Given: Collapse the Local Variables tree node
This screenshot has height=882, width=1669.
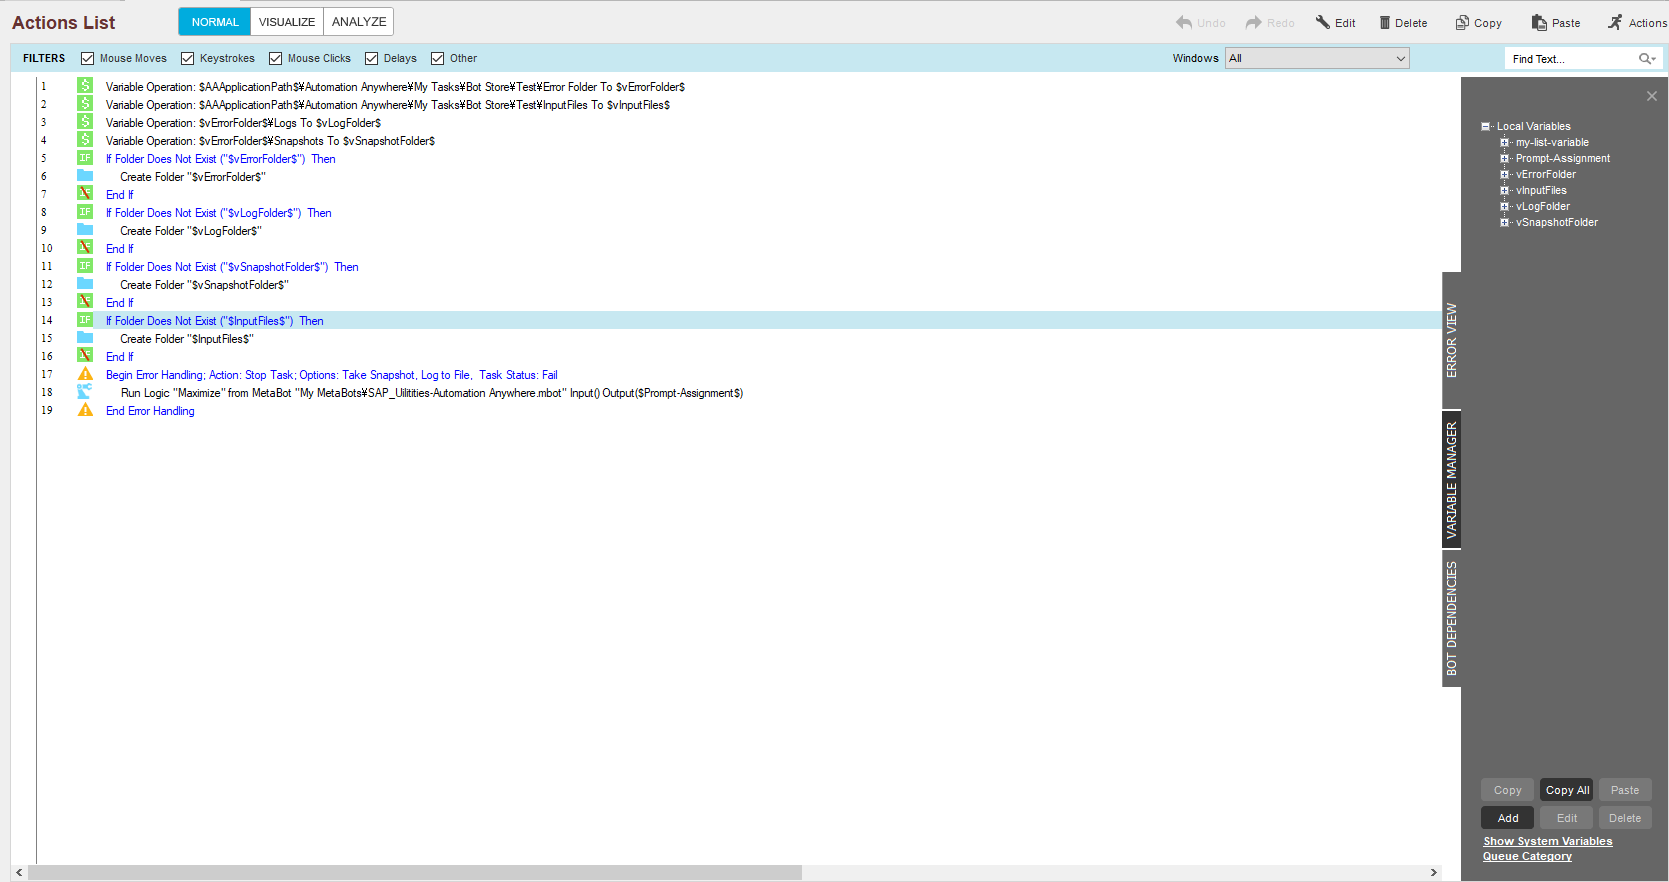Looking at the screenshot, I should coord(1486,127).
